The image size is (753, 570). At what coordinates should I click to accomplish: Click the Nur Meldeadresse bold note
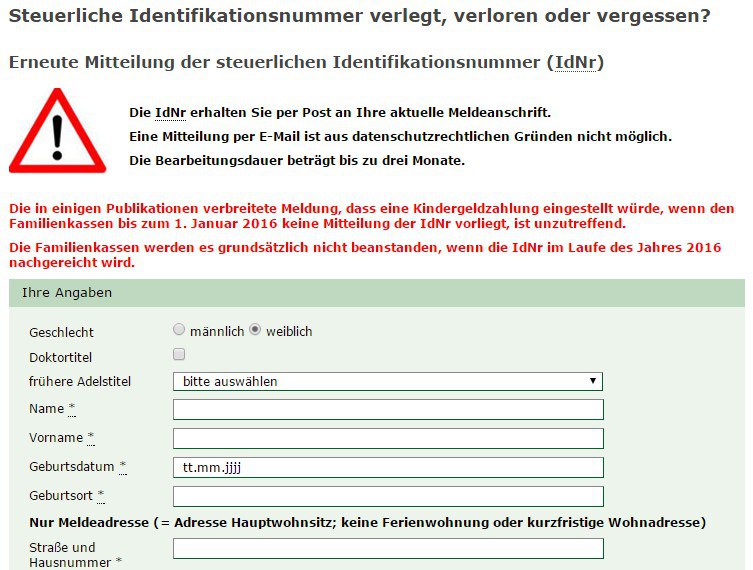pos(367,522)
